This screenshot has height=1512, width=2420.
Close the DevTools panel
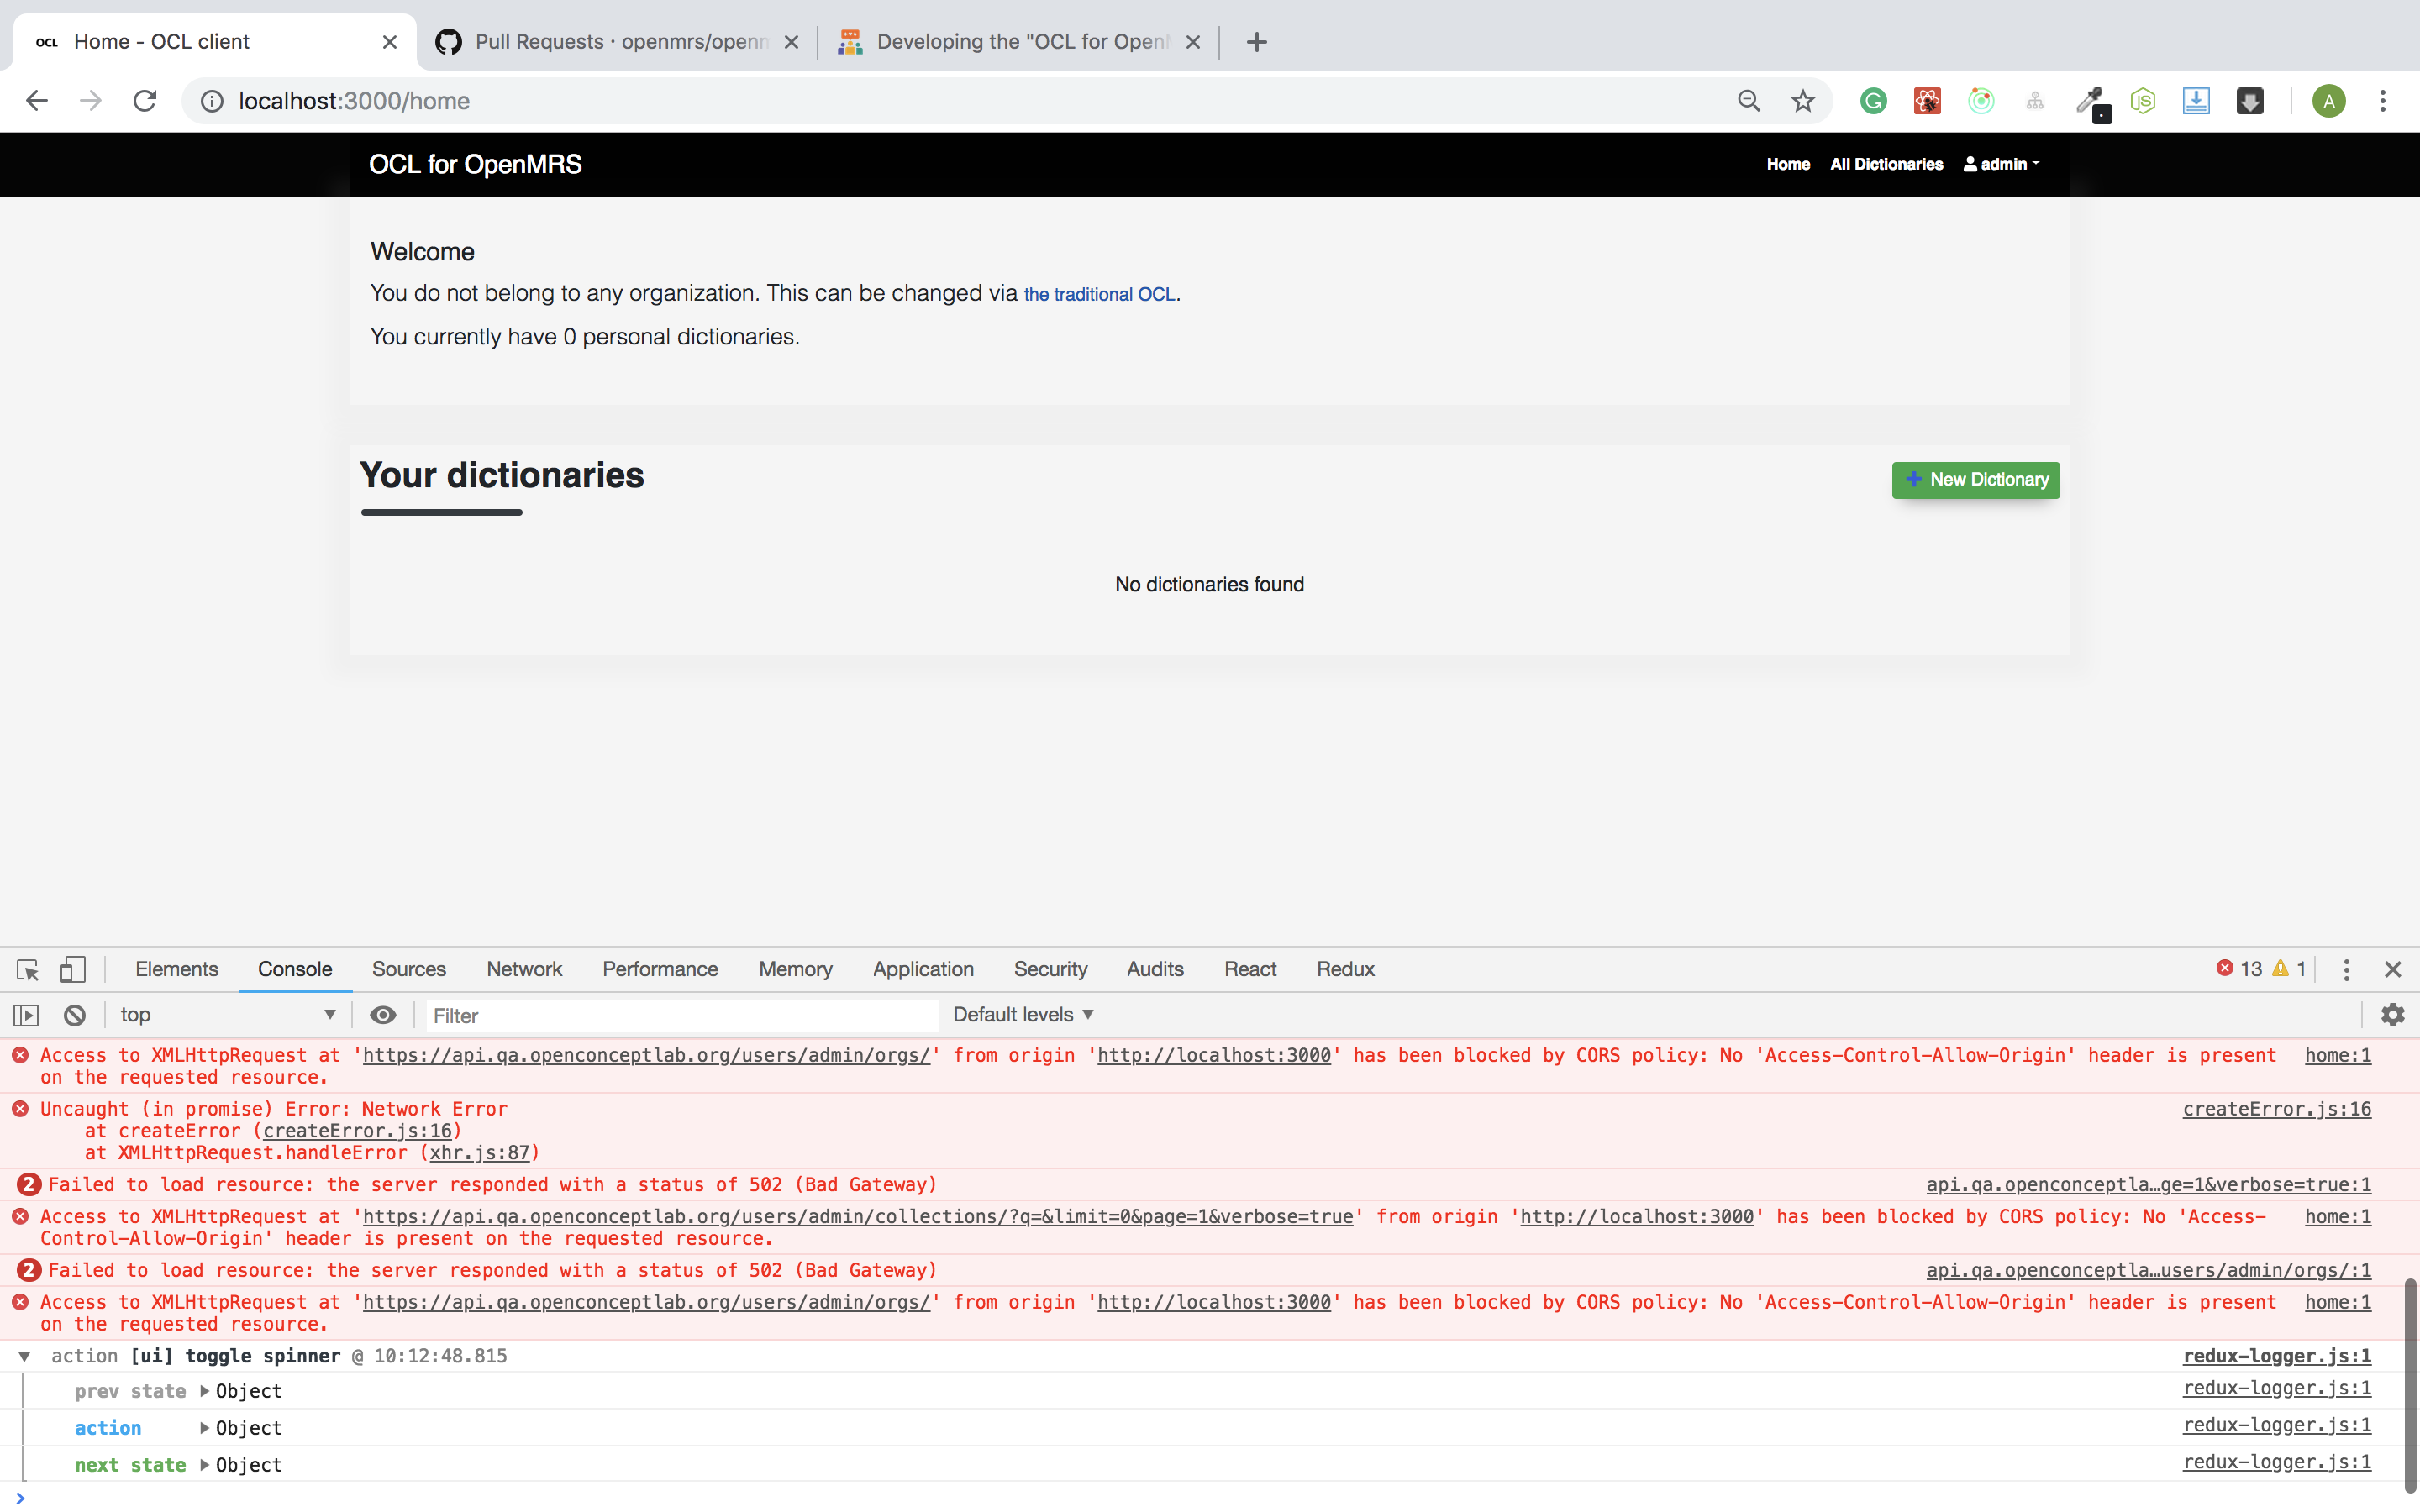(x=2393, y=969)
